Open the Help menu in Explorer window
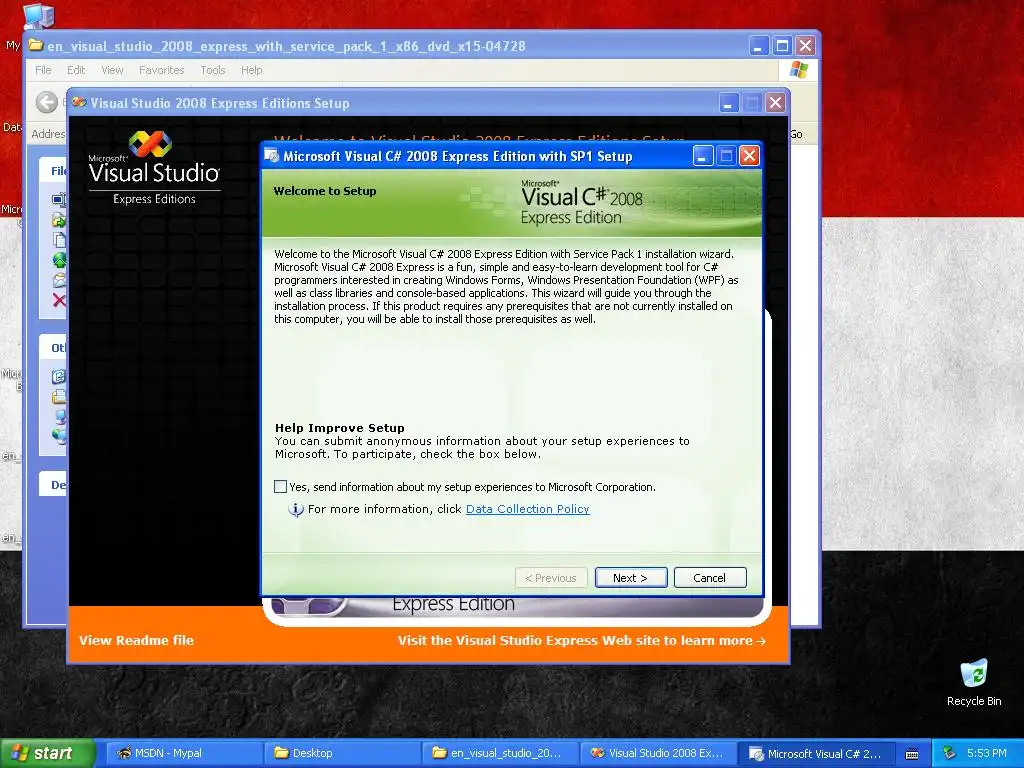This screenshot has height=768, width=1024. point(251,70)
